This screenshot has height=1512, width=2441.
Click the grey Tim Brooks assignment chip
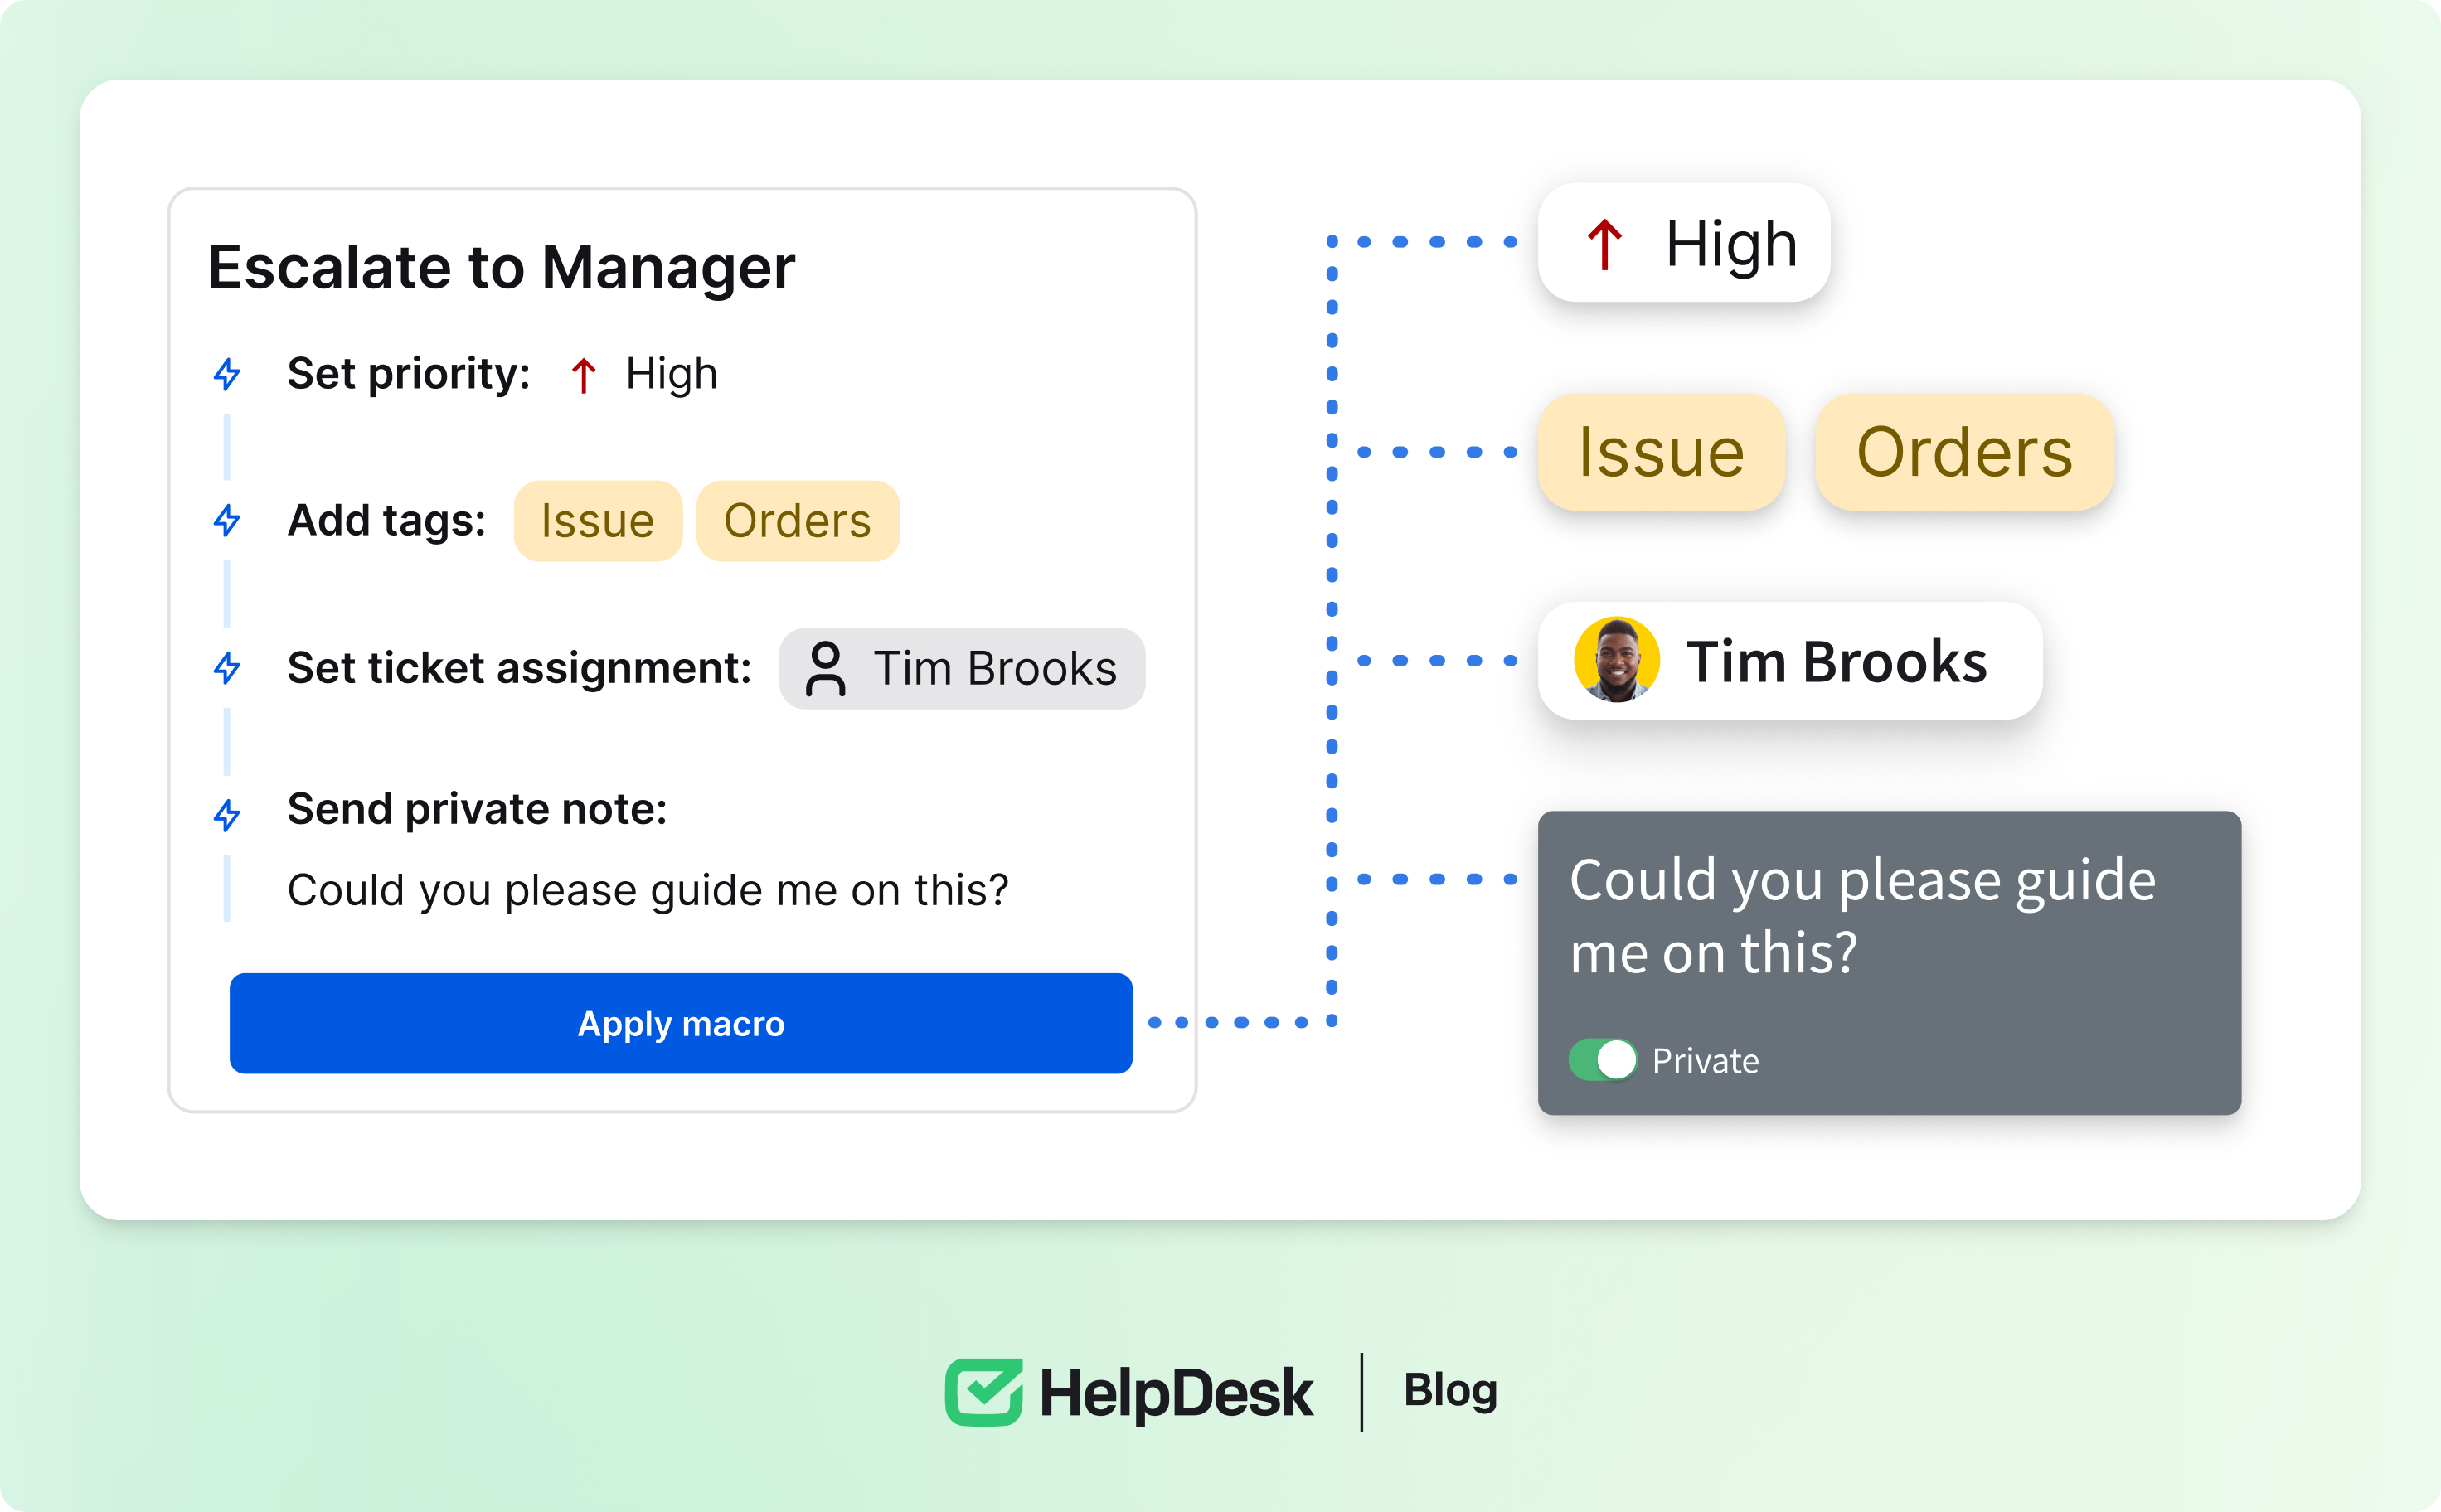click(962, 668)
